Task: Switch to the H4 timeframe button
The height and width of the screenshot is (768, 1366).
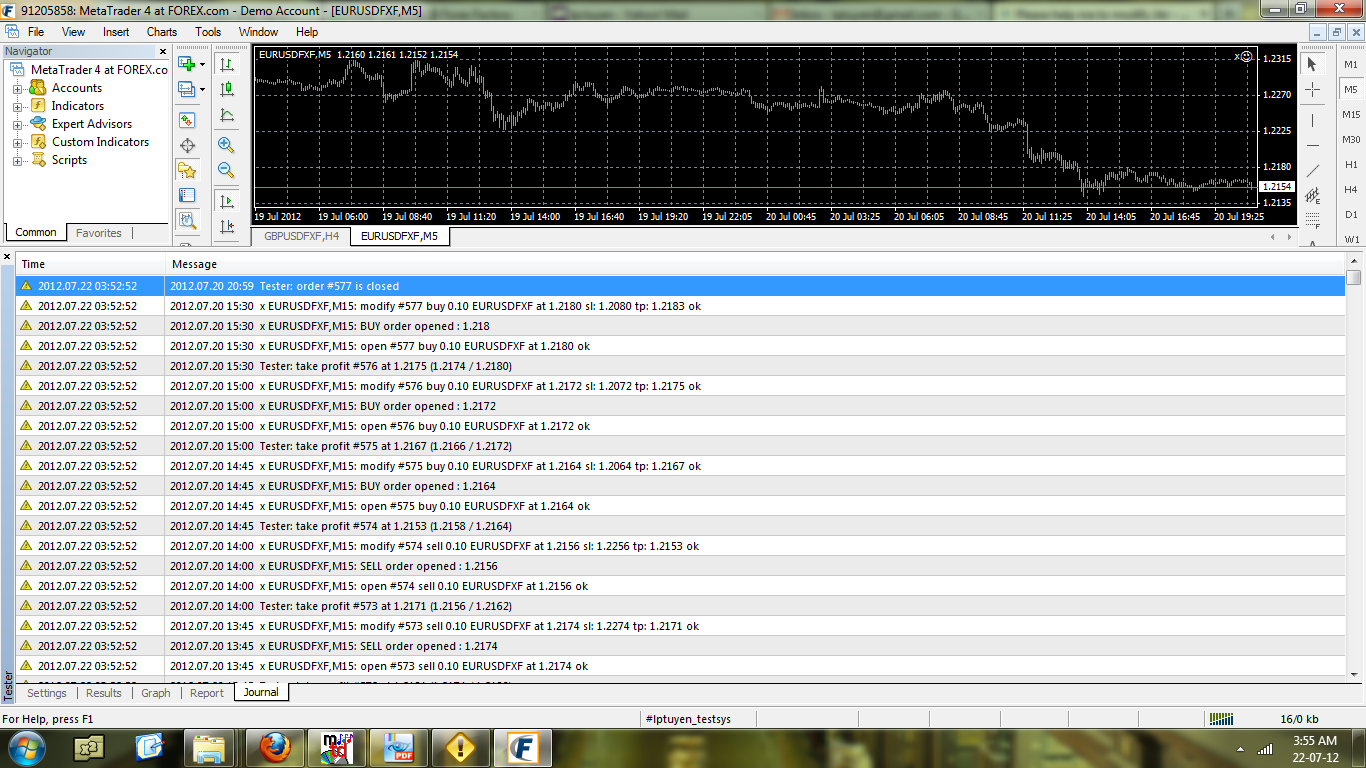Action: click(x=1351, y=189)
